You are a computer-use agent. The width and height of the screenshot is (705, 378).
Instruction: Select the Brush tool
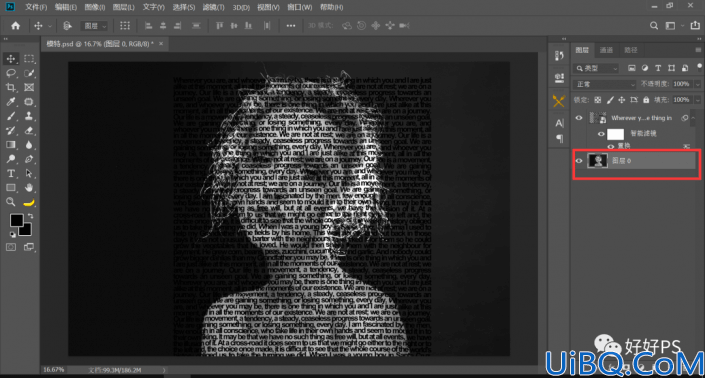(11, 116)
